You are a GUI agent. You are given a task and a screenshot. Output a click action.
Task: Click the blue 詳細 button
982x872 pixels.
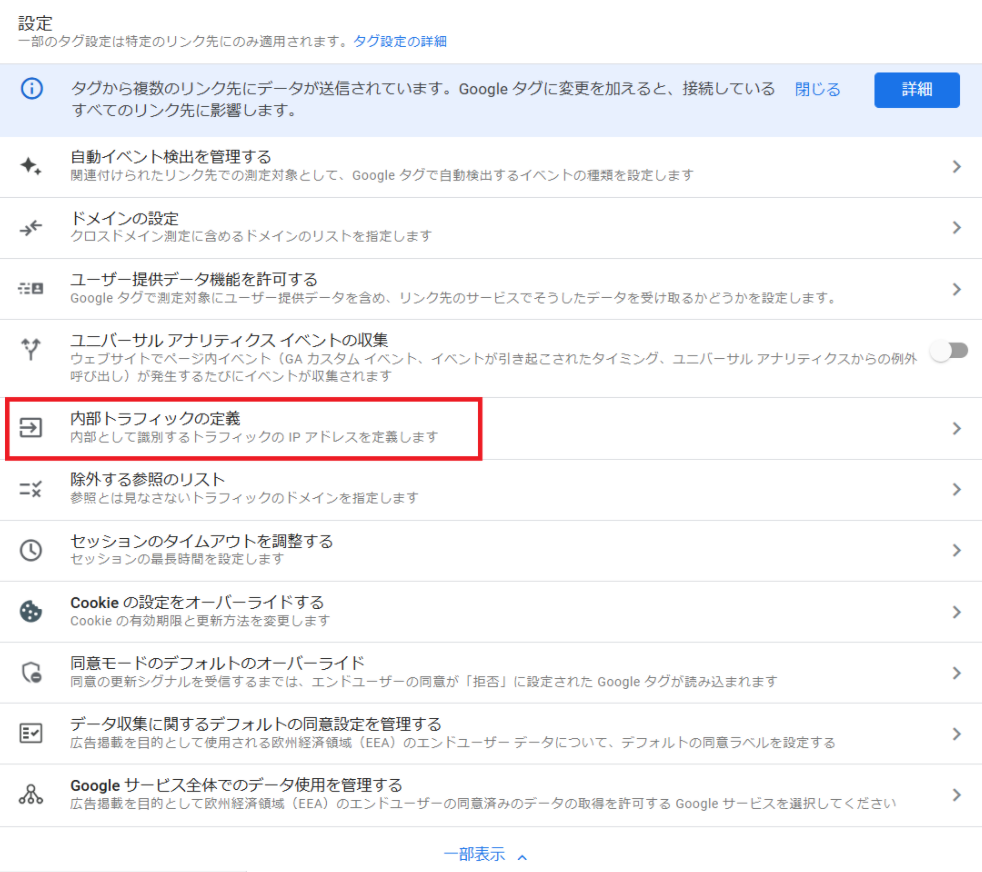(917, 90)
